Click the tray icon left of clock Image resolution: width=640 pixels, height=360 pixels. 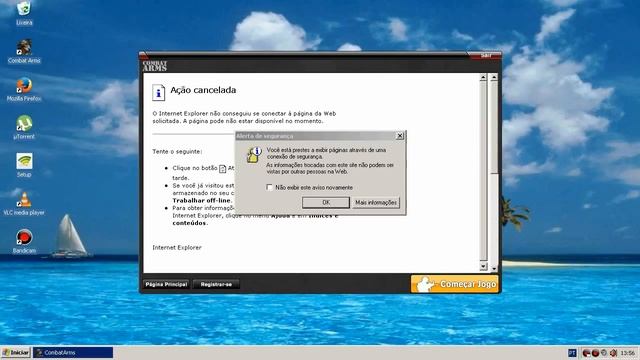point(613,353)
